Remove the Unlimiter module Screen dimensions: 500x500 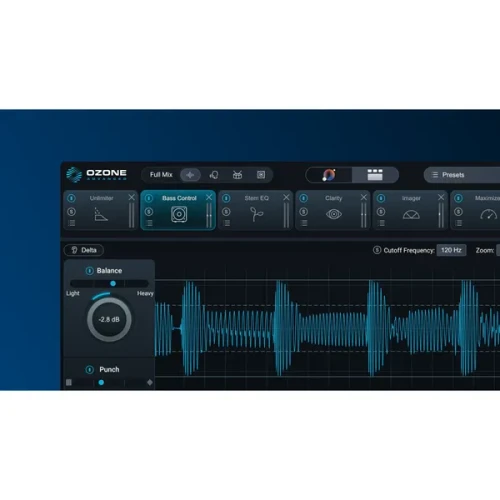coord(132,197)
